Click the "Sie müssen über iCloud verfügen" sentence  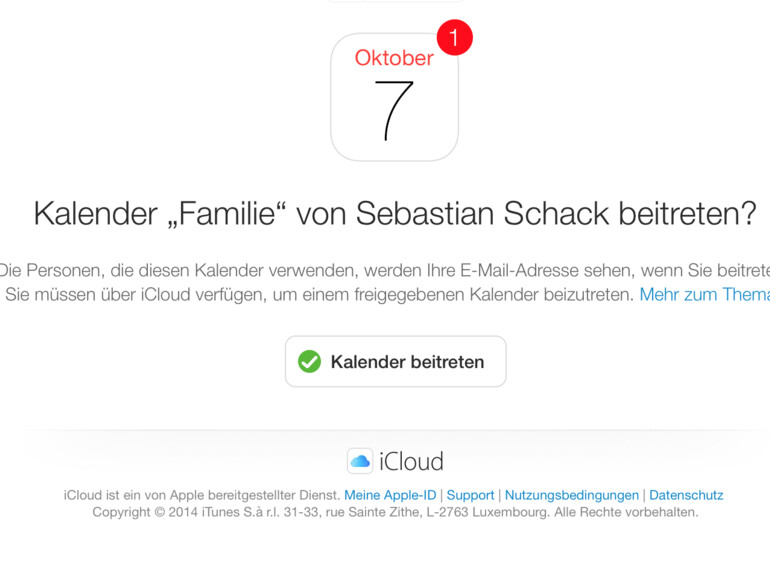pos(320,295)
